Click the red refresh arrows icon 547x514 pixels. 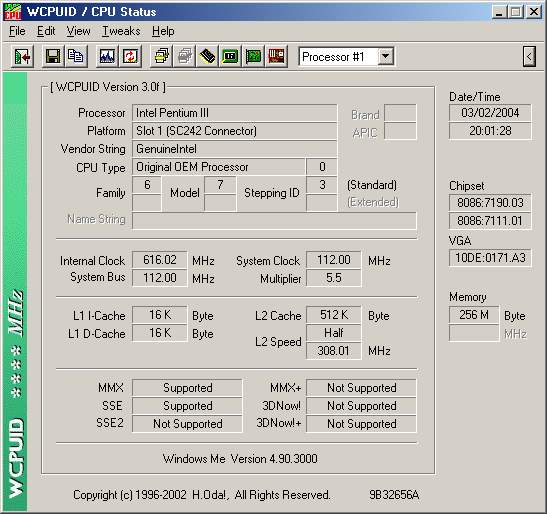130,56
